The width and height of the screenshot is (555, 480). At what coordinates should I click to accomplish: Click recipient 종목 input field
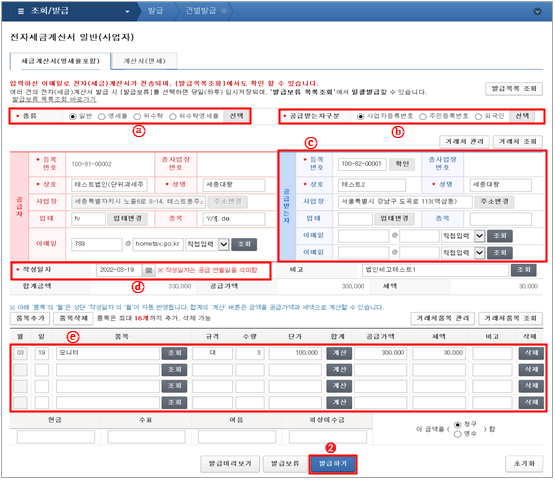[500, 219]
